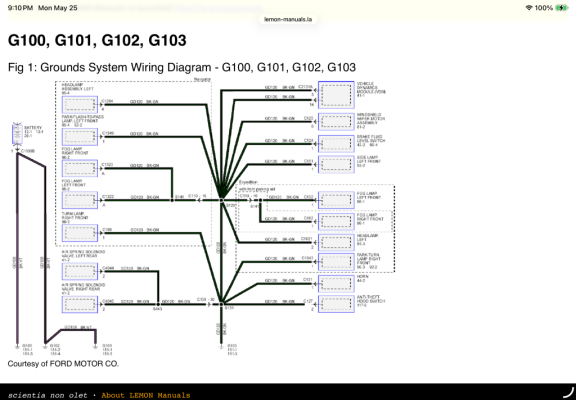Select the Windshield Wiper Motor connector box

click(336, 122)
